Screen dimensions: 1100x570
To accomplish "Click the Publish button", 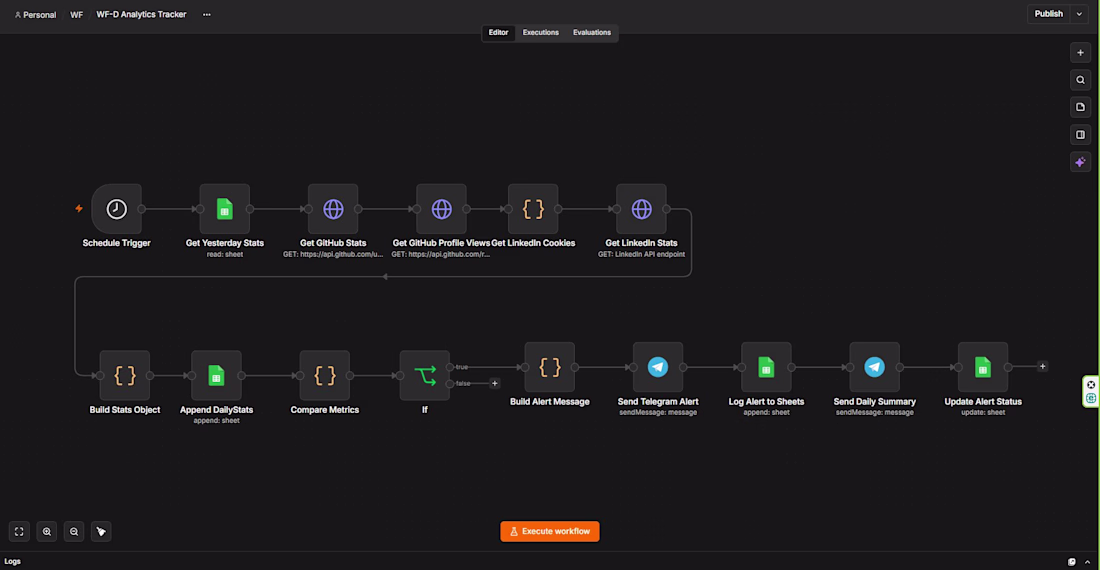I will pos(1049,14).
